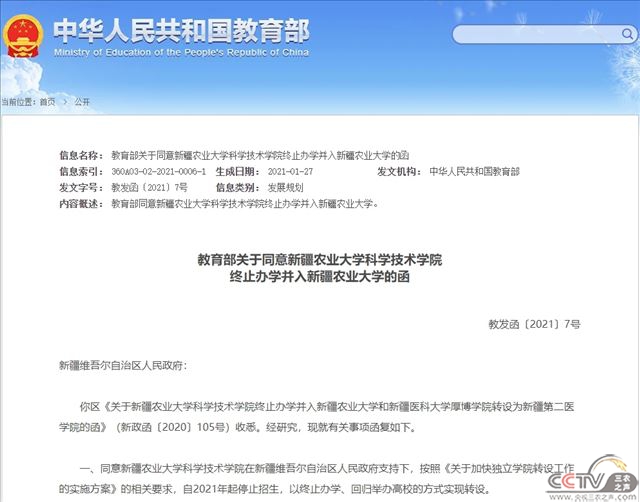
Task: Open the 首页 breadcrumb link
Action: (x=47, y=102)
